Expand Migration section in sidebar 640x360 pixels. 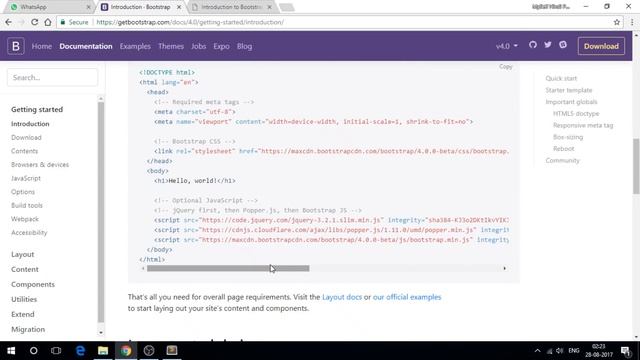[28, 329]
